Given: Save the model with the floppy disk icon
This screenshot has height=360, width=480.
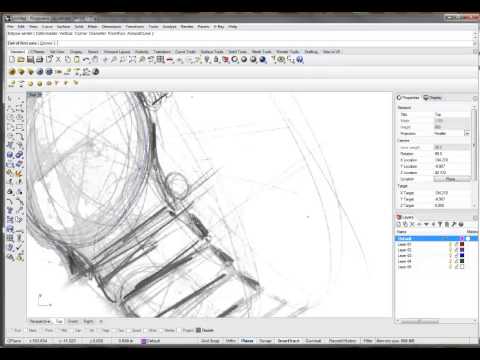Looking at the screenshot, I should [30, 60].
